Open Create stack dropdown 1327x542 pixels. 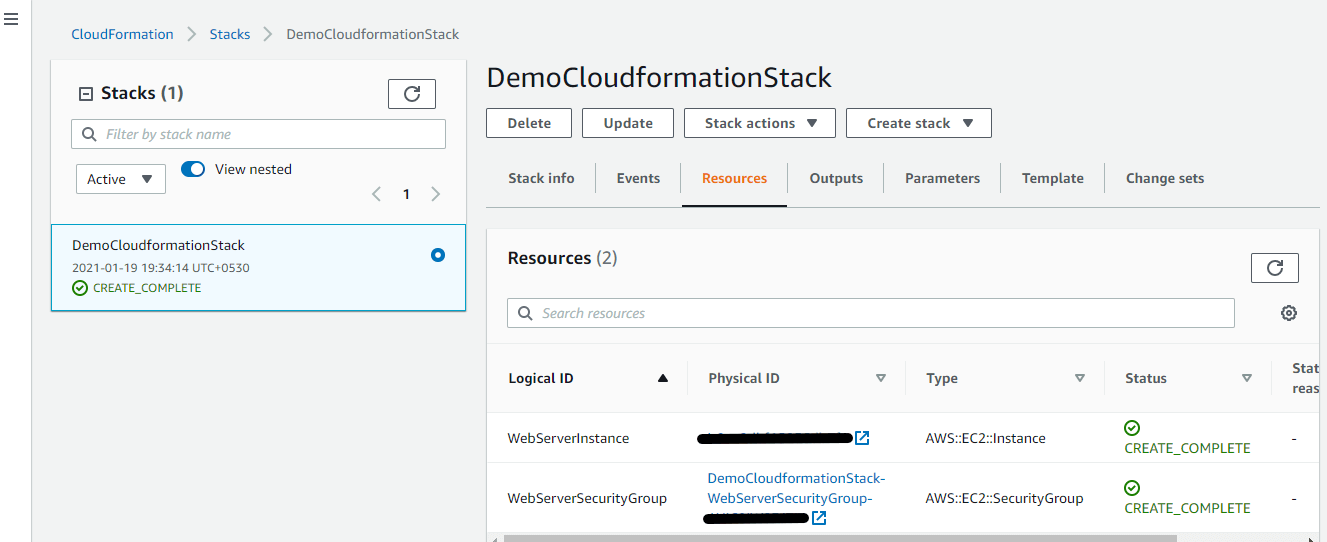coord(919,123)
